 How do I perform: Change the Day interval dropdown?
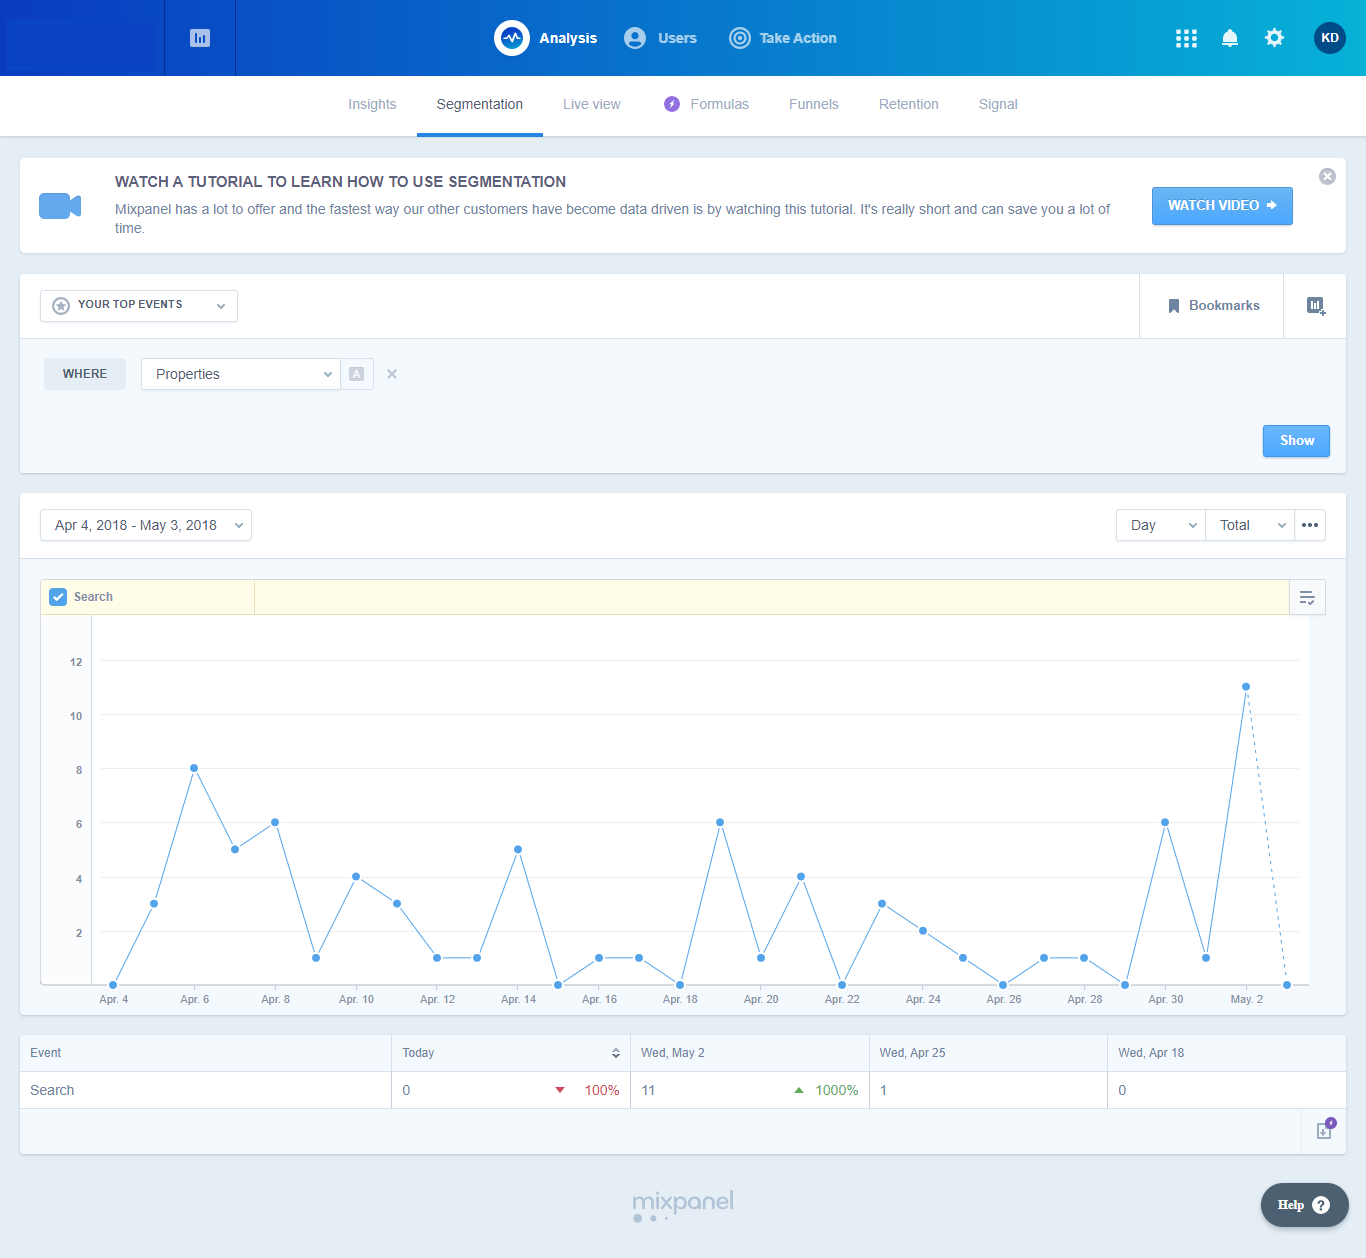1161,525
